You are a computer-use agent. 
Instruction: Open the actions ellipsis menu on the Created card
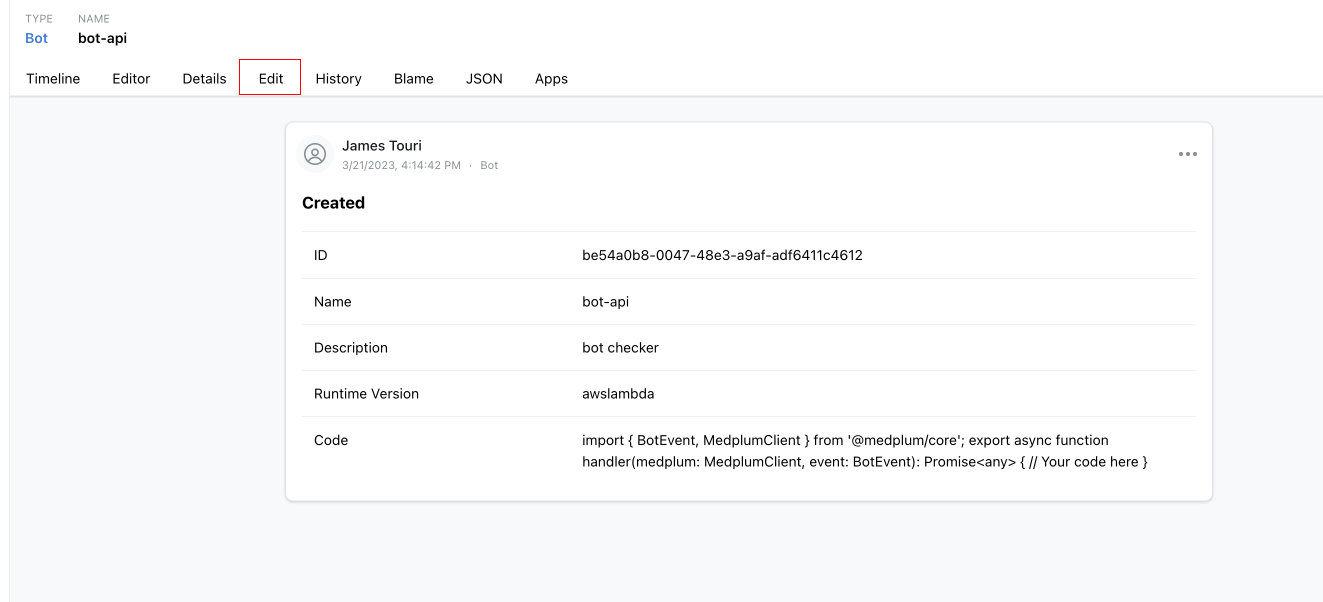point(1187,153)
